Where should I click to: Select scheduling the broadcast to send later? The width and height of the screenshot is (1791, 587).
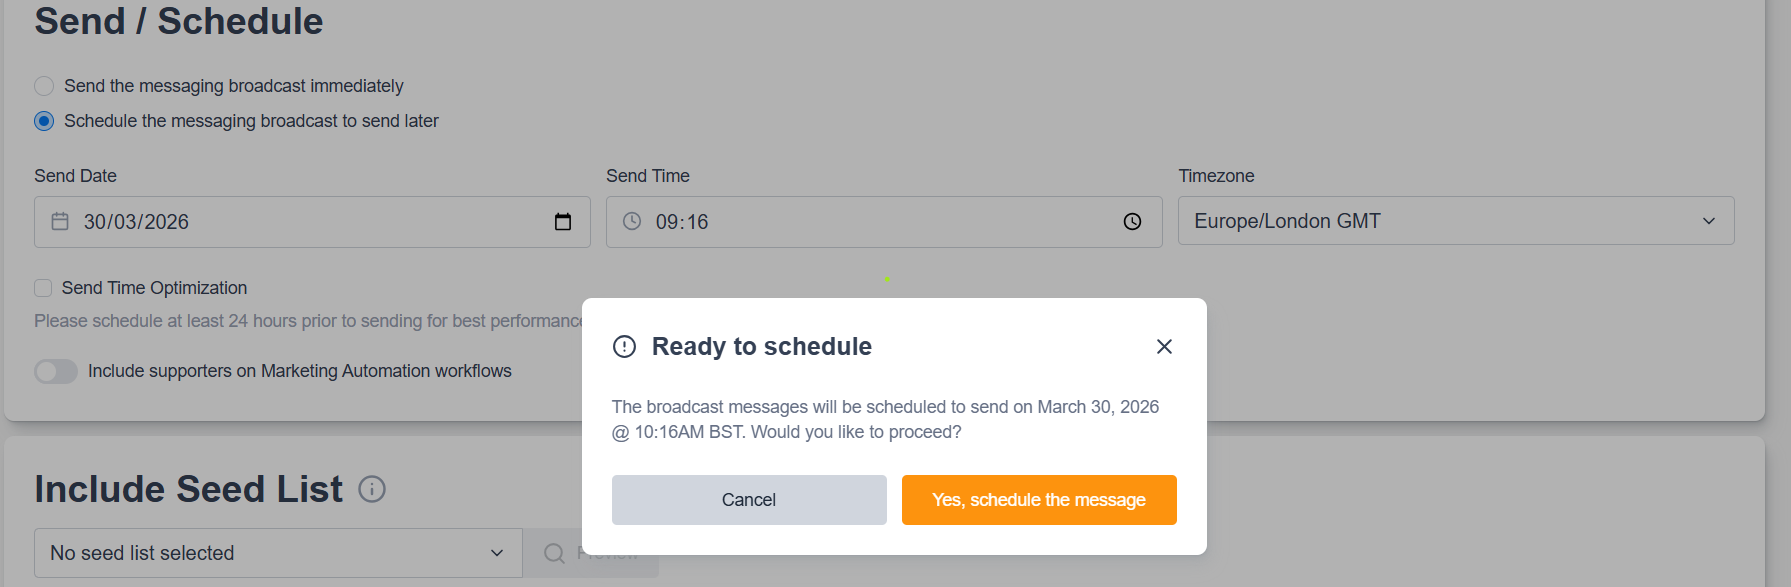pos(43,121)
